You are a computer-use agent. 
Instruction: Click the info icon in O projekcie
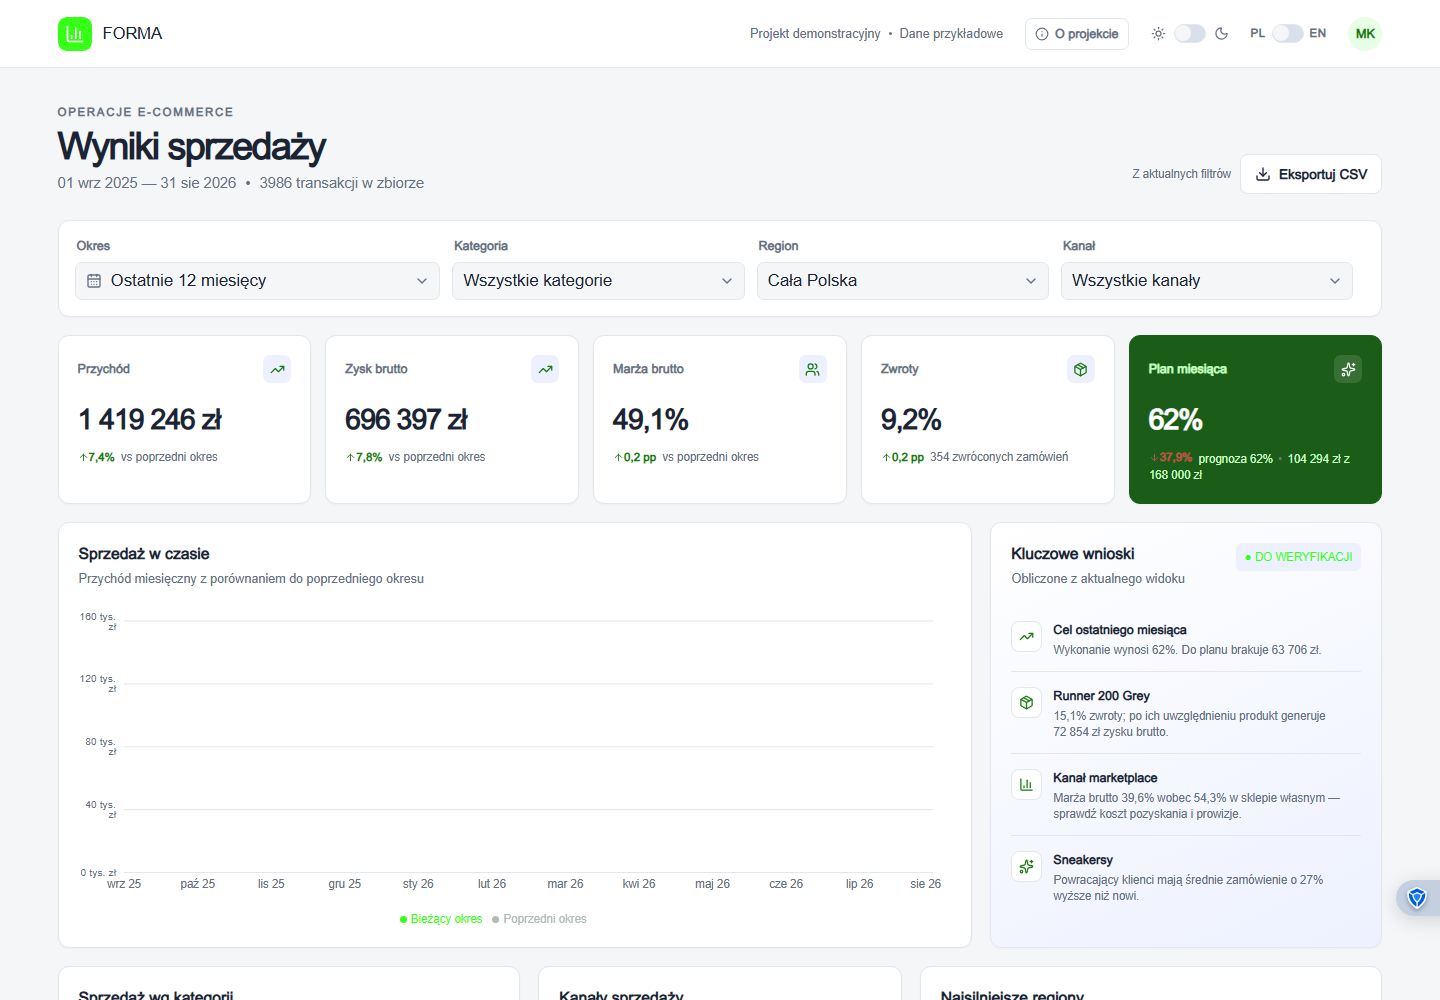[1042, 34]
